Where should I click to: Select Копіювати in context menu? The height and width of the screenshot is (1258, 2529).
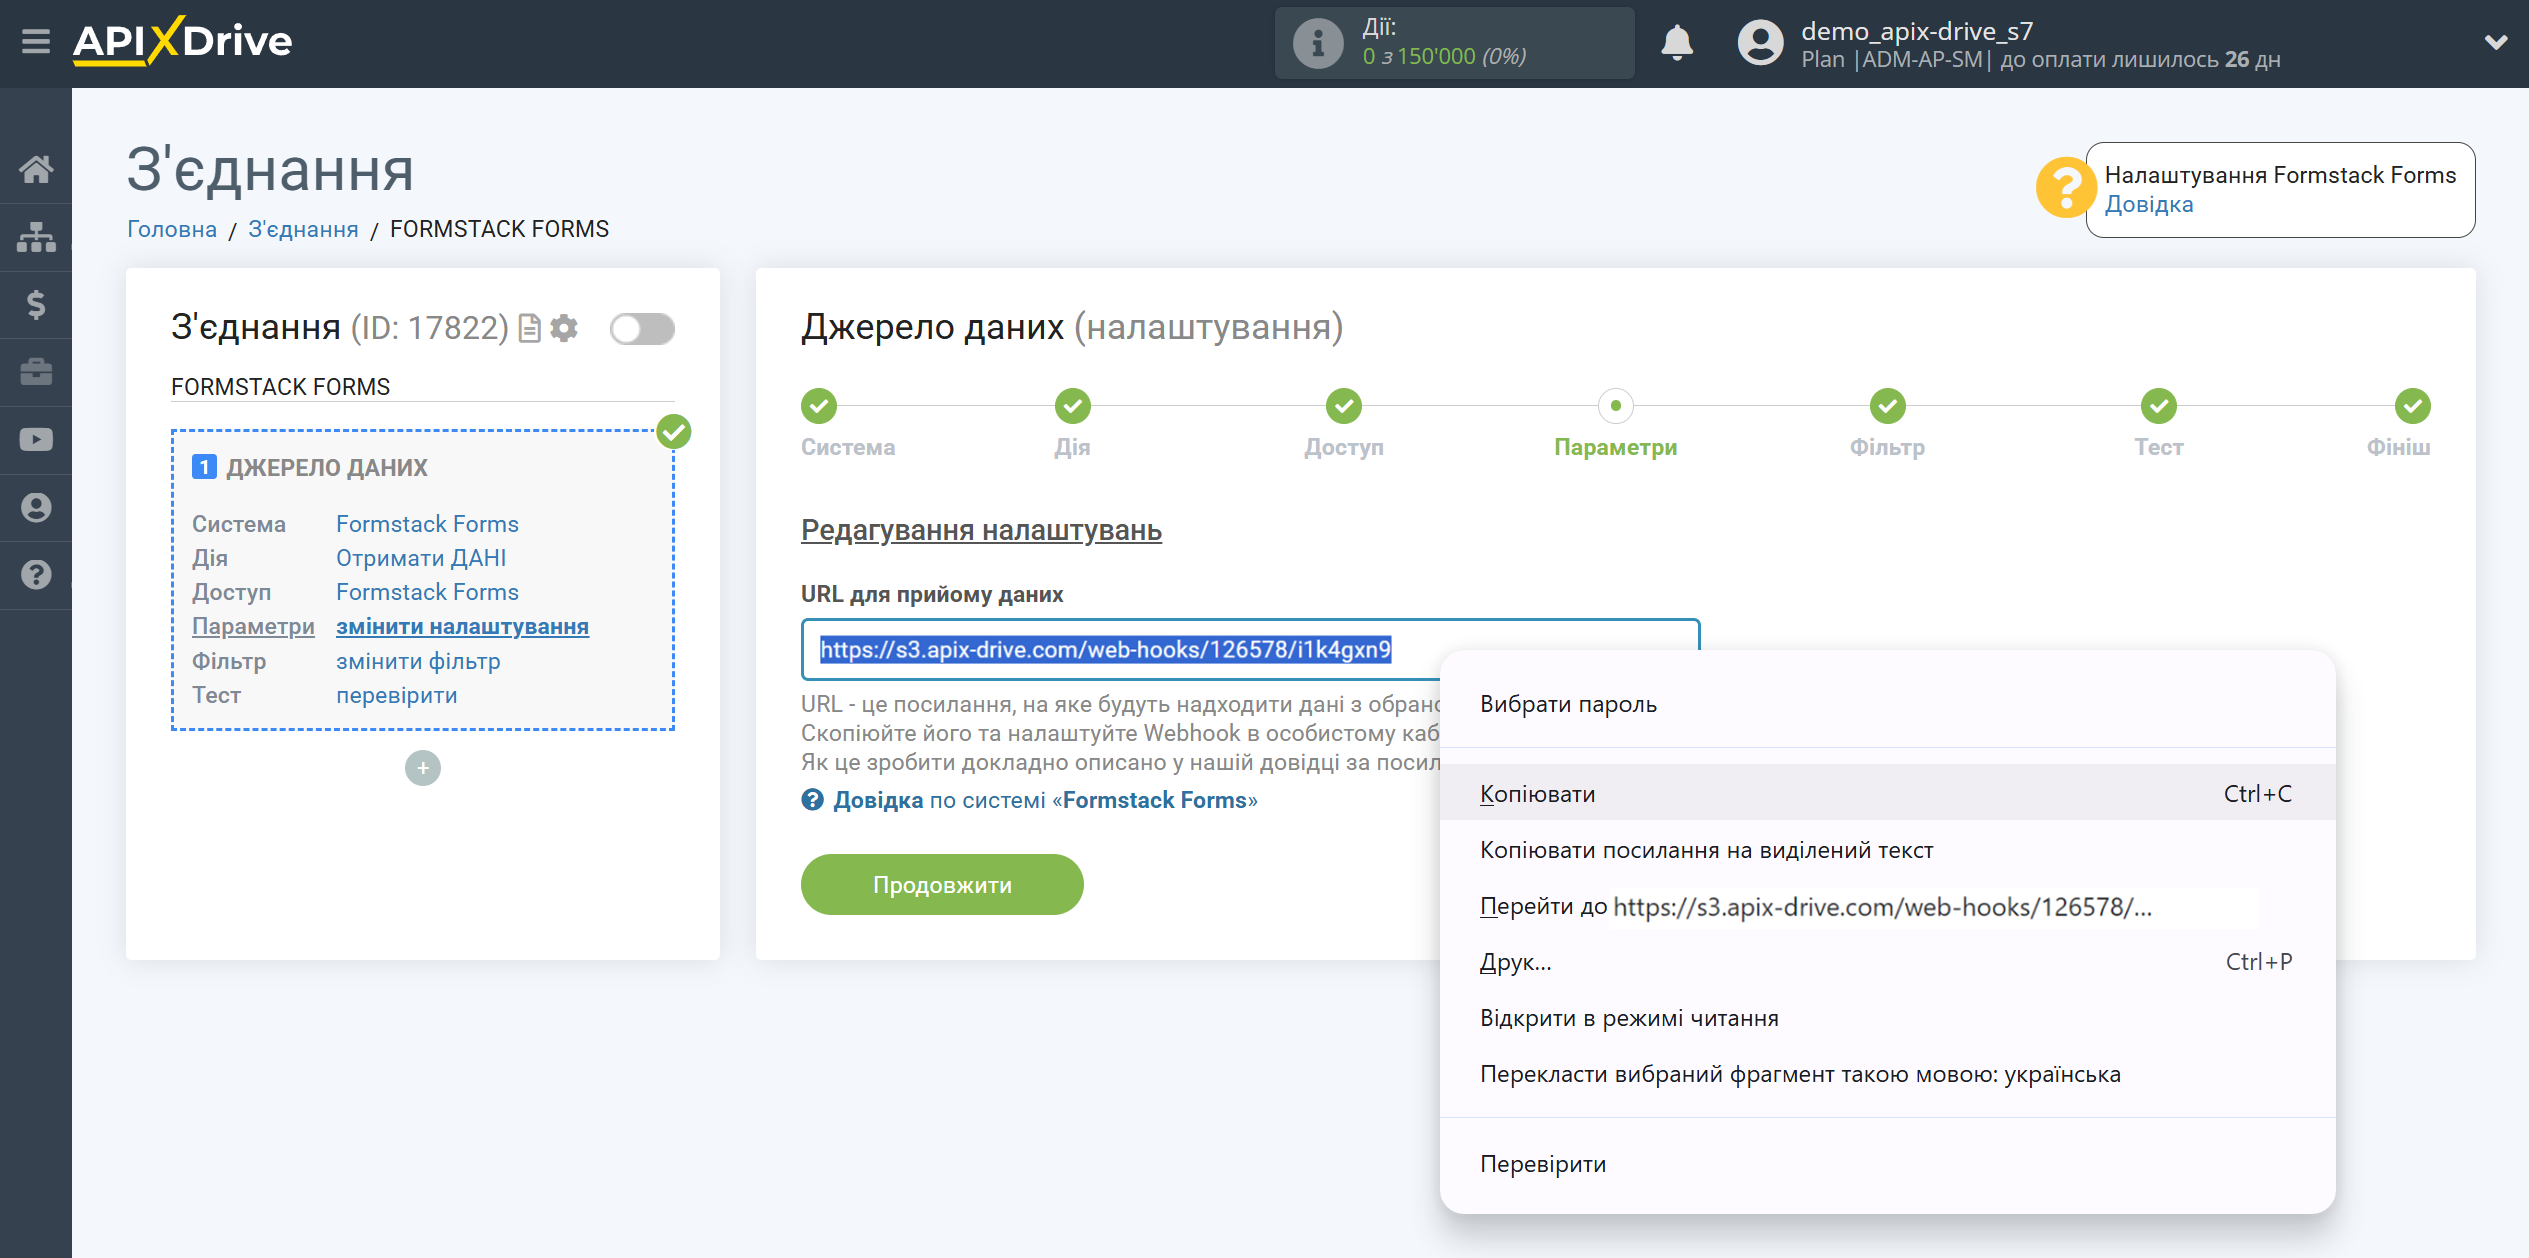[x=1887, y=794]
